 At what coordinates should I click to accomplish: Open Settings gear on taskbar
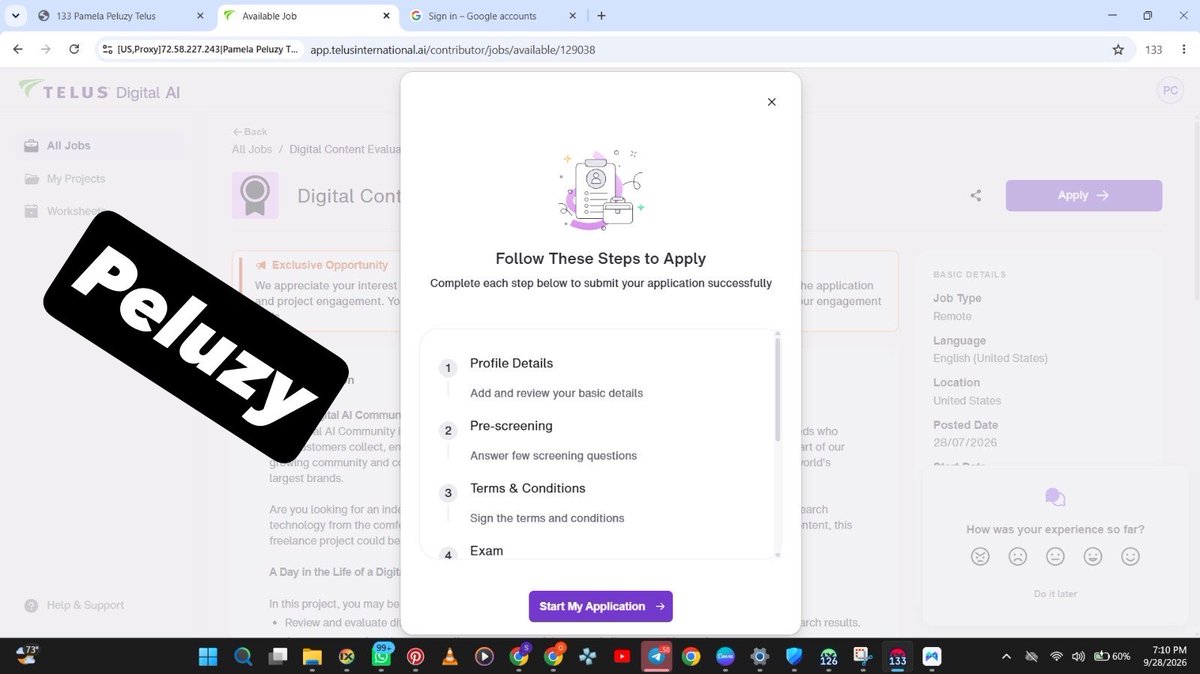pyautogui.click(x=760, y=657)
